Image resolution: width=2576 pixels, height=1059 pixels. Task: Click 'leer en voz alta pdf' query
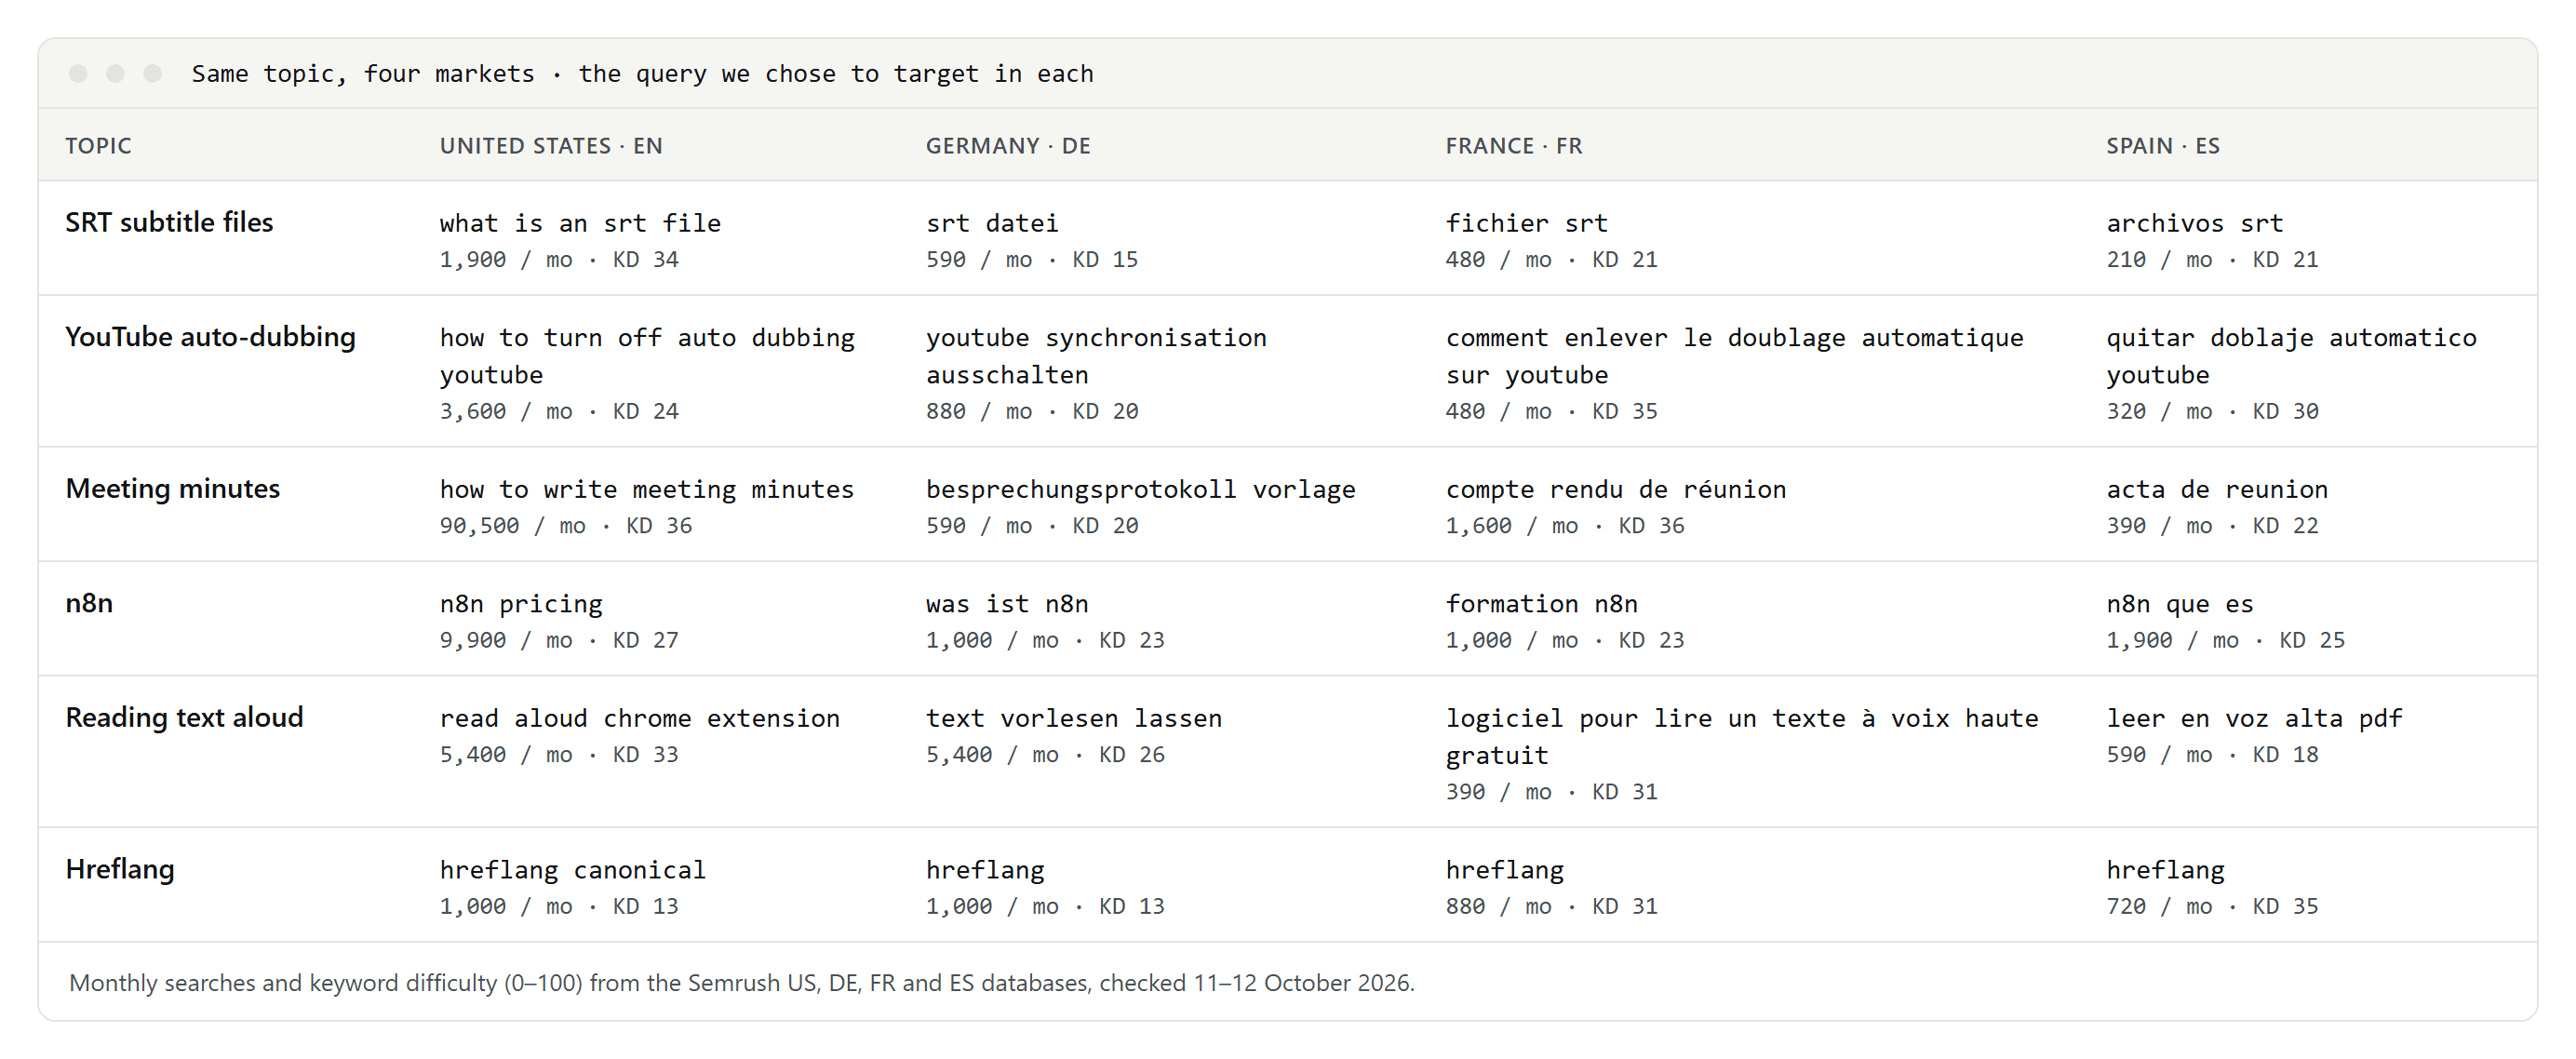[2254, 718]
